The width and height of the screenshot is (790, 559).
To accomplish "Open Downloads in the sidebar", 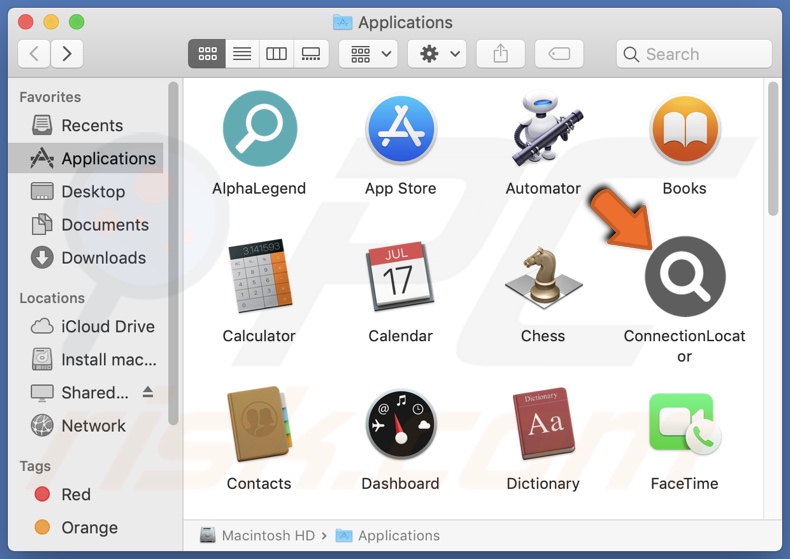I will 86,258.
